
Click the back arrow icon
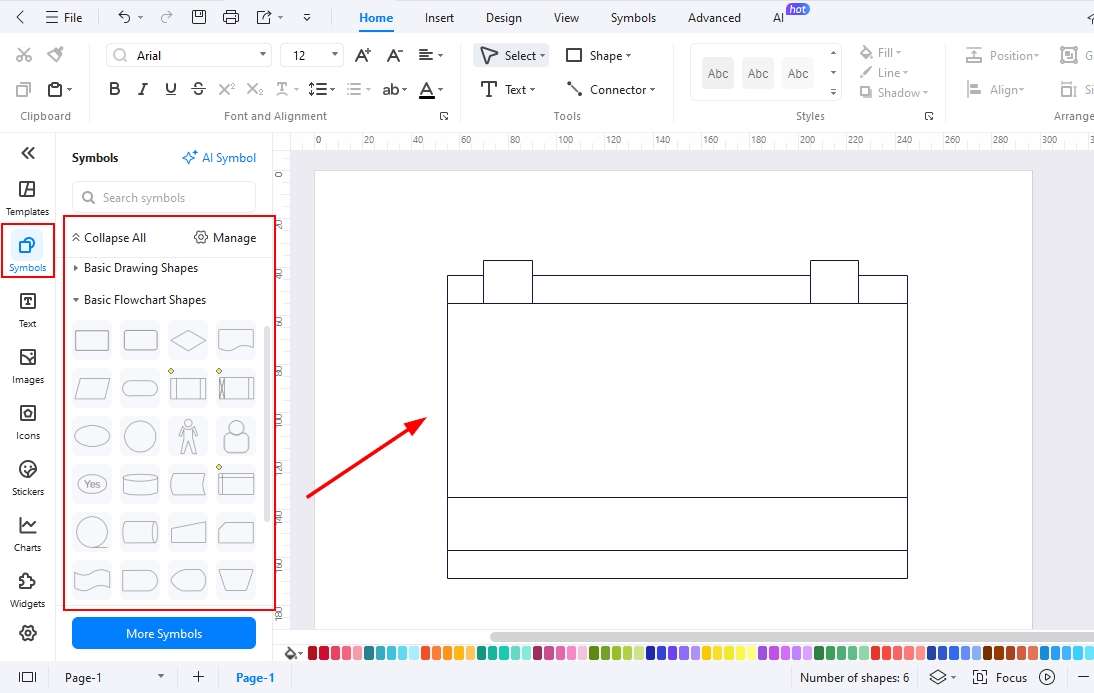20,17
